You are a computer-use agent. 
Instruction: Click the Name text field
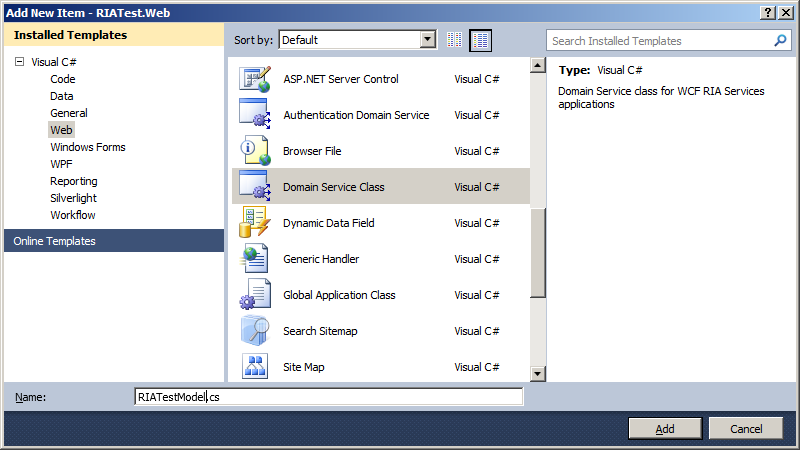(328, 397)
